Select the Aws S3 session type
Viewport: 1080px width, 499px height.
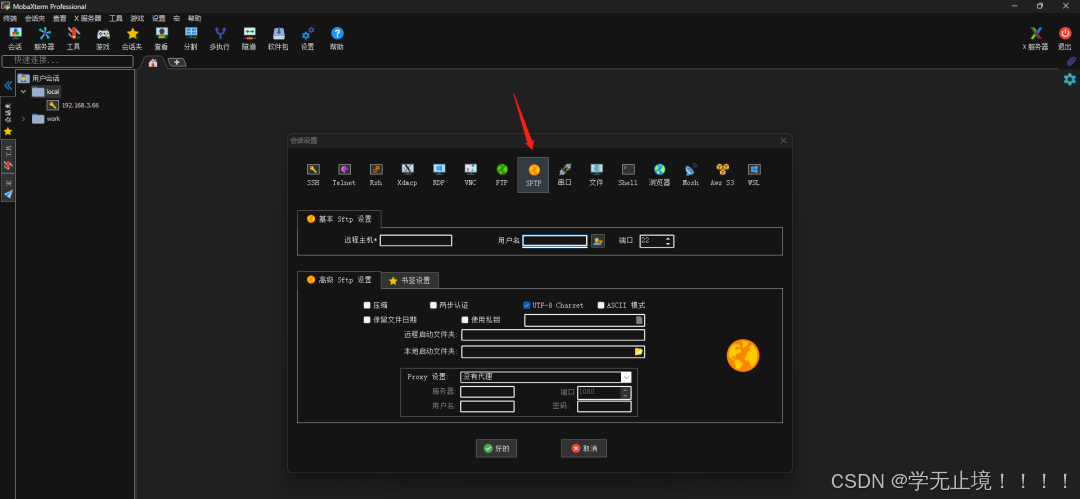tap(723, 175)
